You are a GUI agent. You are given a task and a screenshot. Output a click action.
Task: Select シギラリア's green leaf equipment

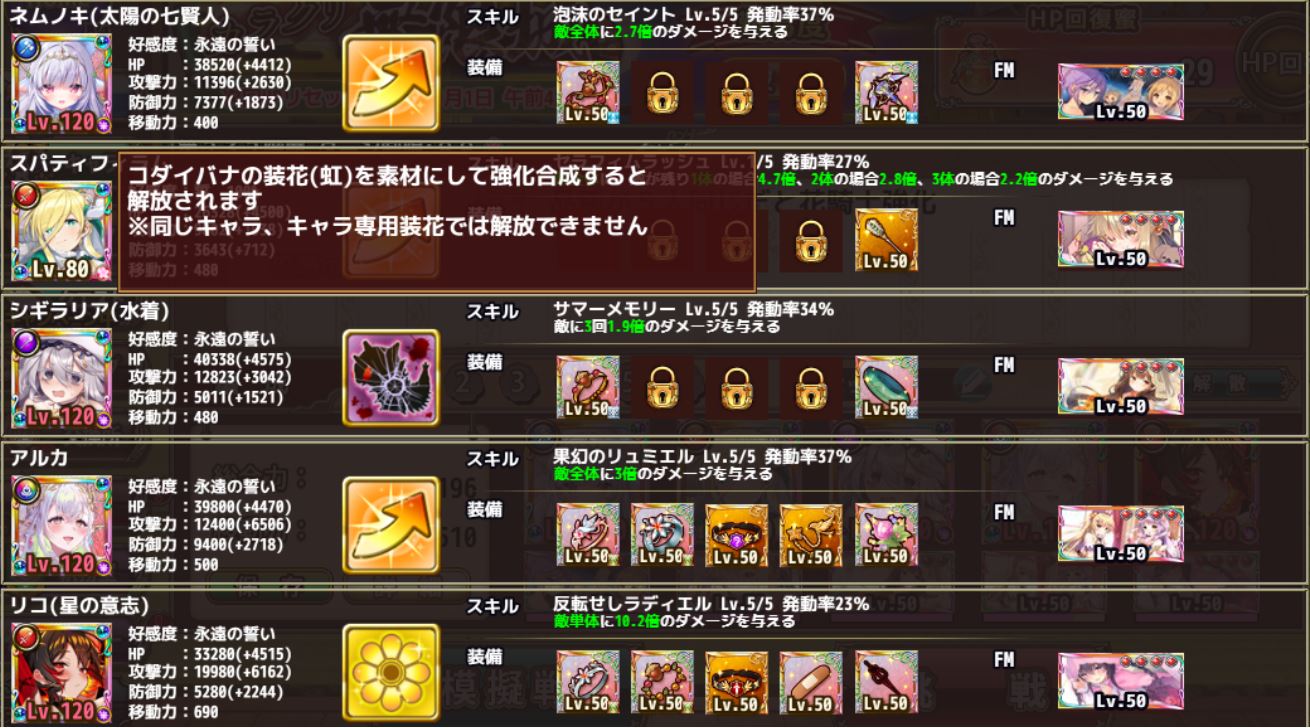pos(886,387)
